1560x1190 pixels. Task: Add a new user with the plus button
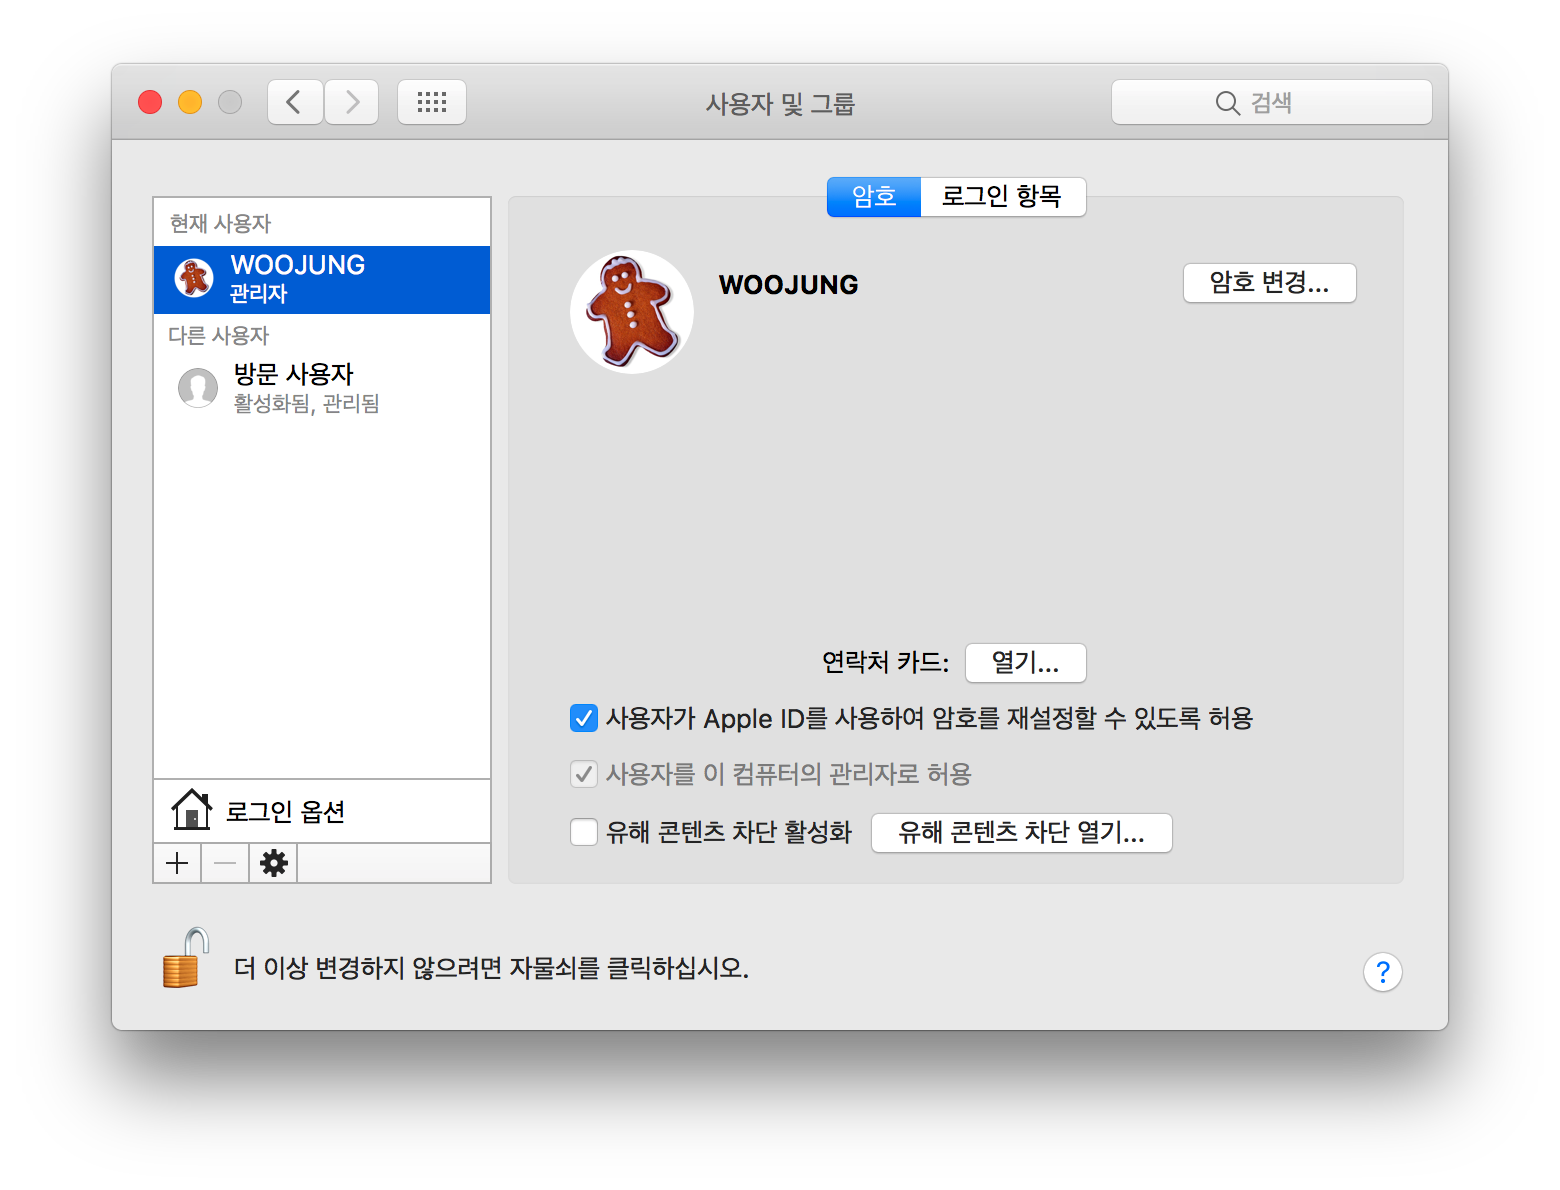click(x=177, y=863)
